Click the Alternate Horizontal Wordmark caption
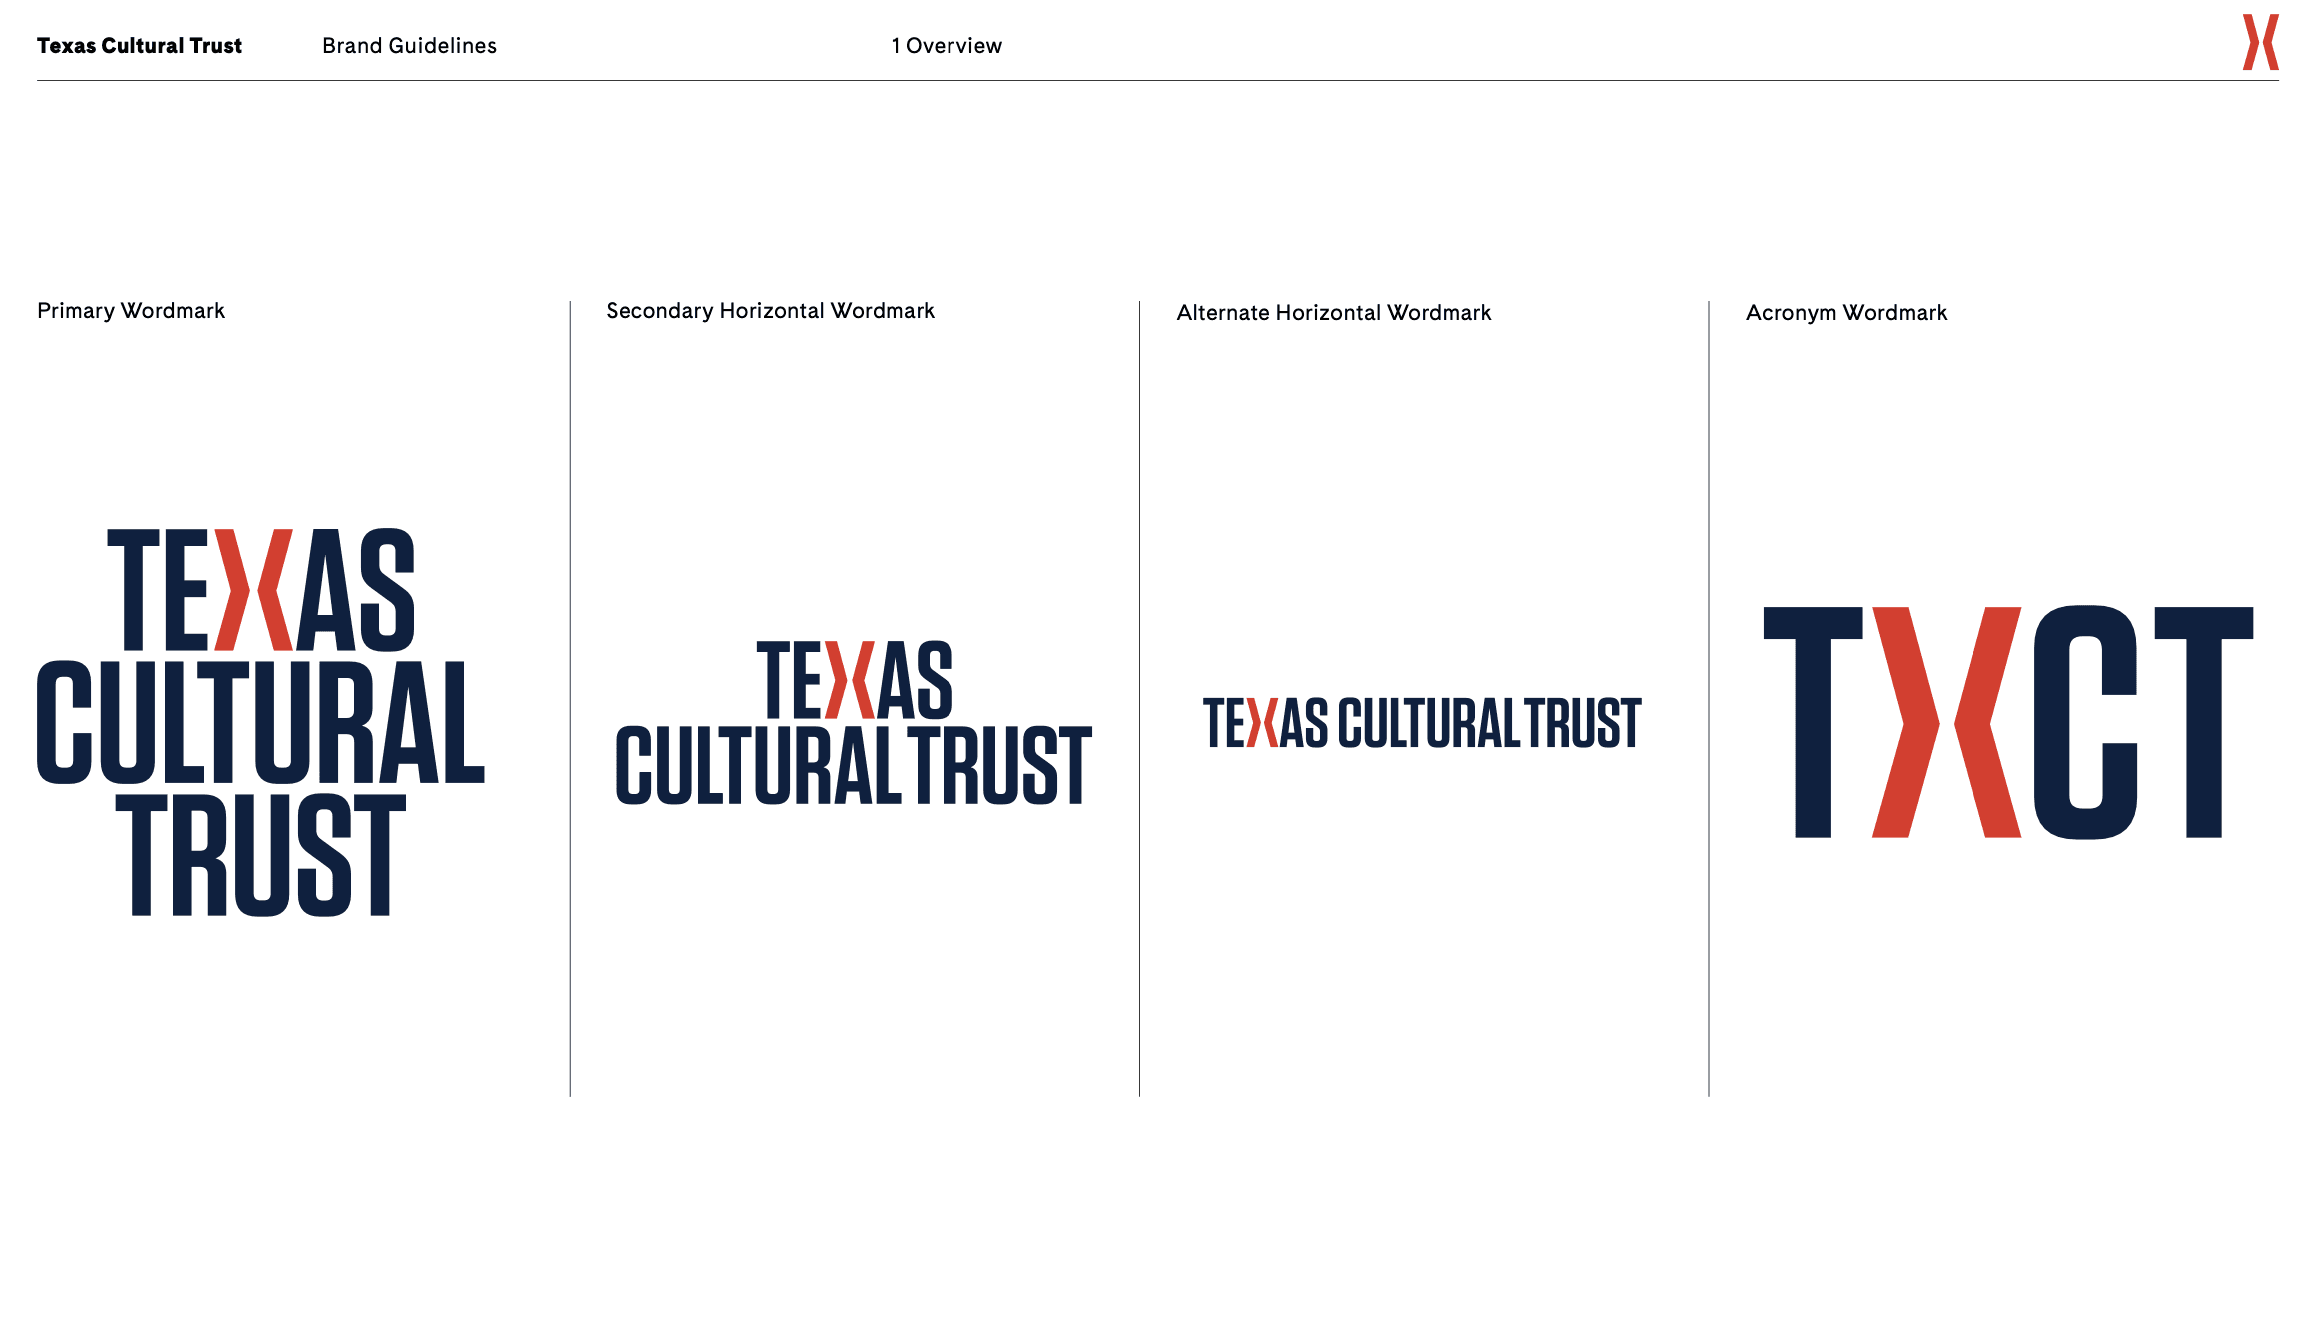 click(x=1333, y=313)
